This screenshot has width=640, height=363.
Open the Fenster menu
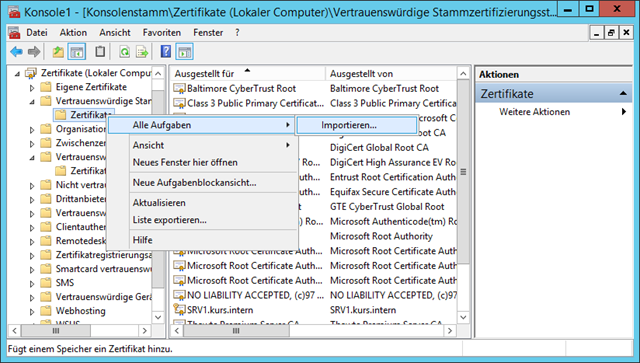(208, 33)
